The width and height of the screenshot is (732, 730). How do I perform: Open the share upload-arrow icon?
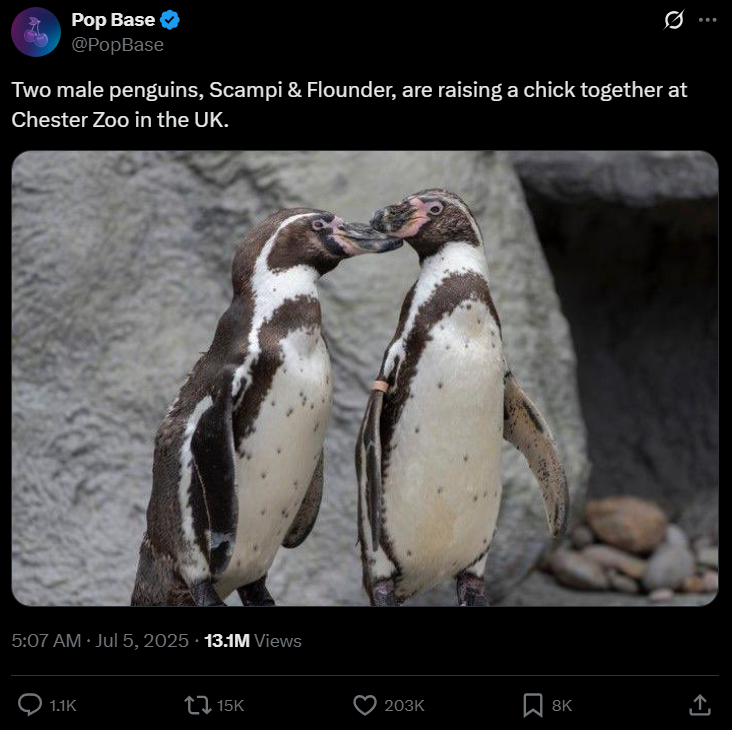pos(700,705)
